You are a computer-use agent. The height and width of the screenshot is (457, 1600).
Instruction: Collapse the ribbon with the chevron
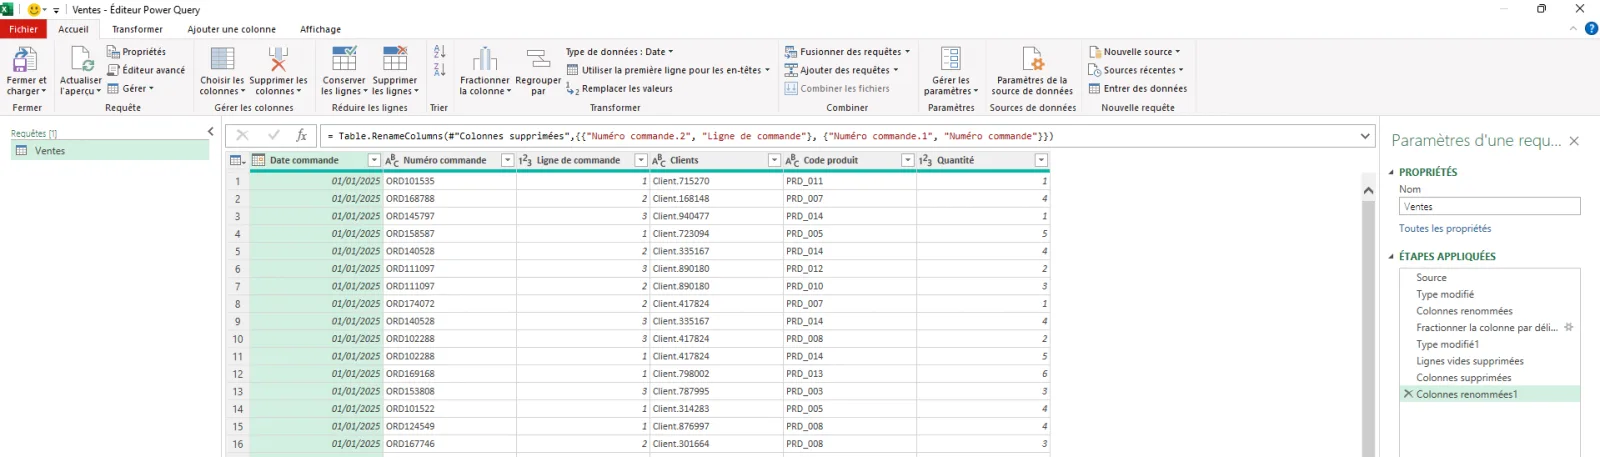click(x=1573, y=29)
